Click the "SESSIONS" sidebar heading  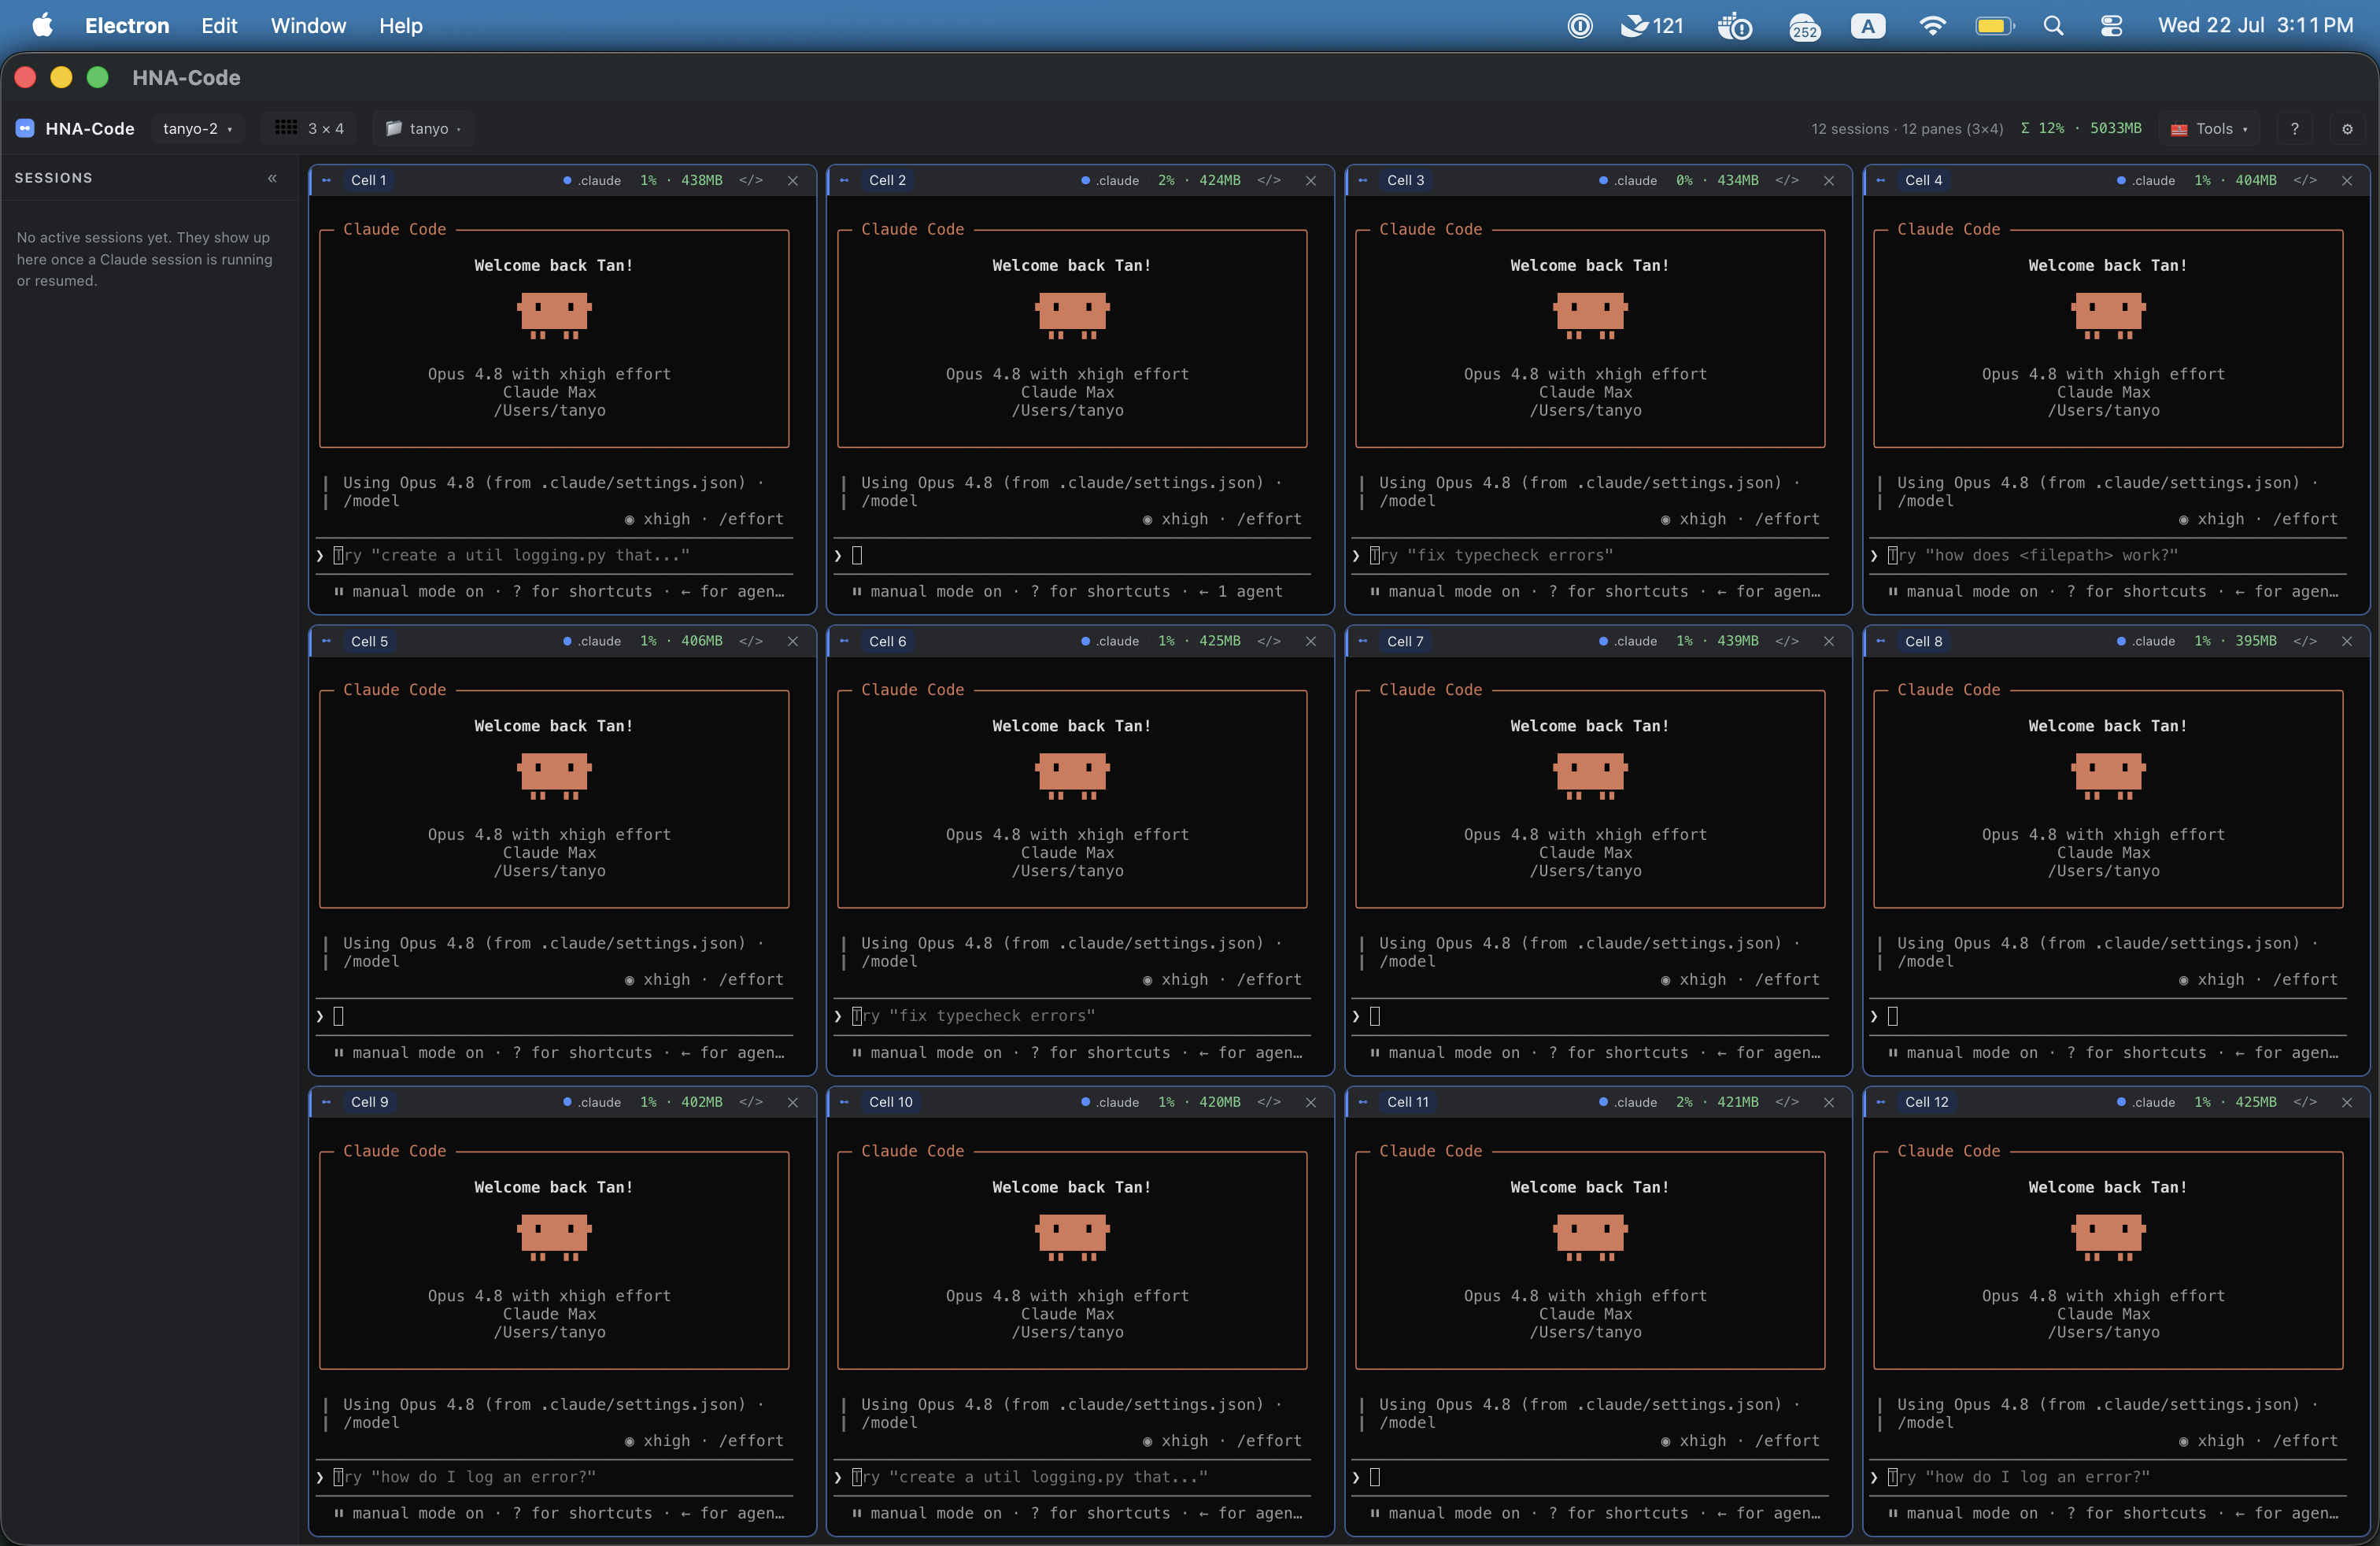tap(53, 178)
